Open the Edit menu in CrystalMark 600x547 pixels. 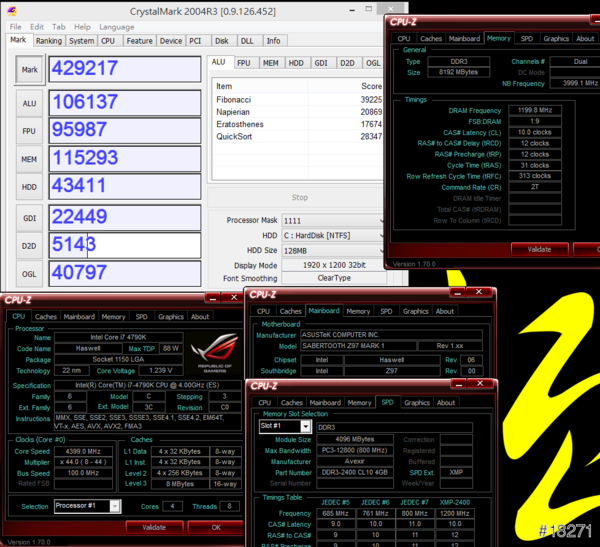click(37, 27)
